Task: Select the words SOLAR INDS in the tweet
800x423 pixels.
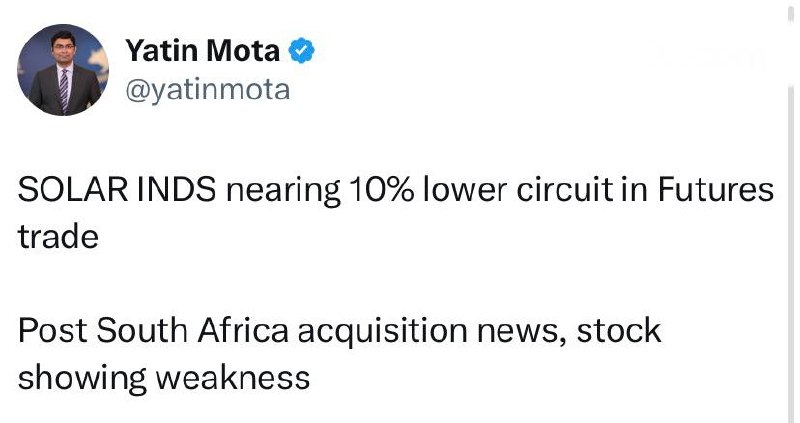Action: [117, 190]
